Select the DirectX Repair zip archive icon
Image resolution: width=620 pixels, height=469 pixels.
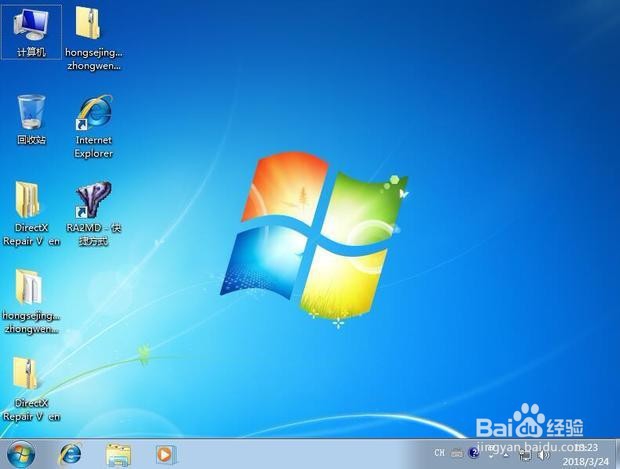[x=31, y=390]
